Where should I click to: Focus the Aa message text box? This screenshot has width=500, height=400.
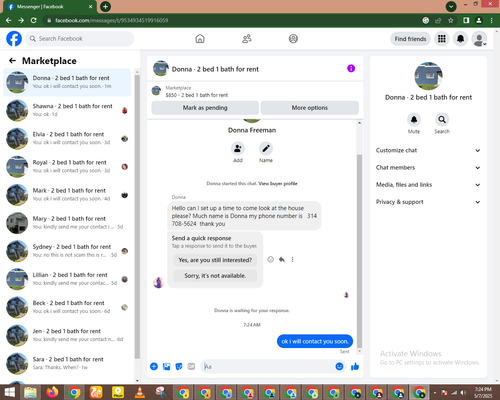(268, 366)
